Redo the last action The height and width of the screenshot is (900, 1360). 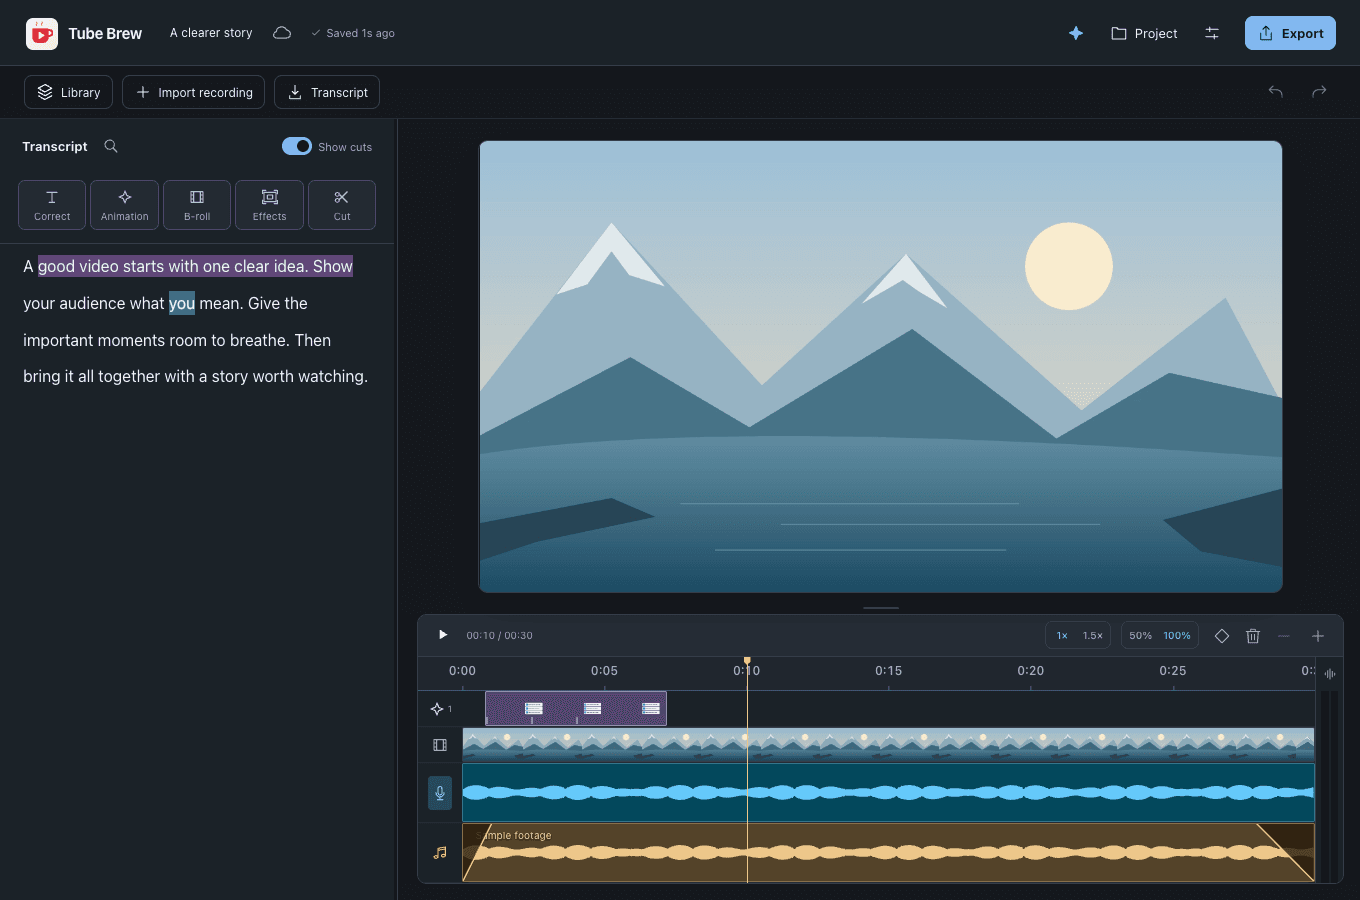pyautogui.click(x=1319, y=92)
